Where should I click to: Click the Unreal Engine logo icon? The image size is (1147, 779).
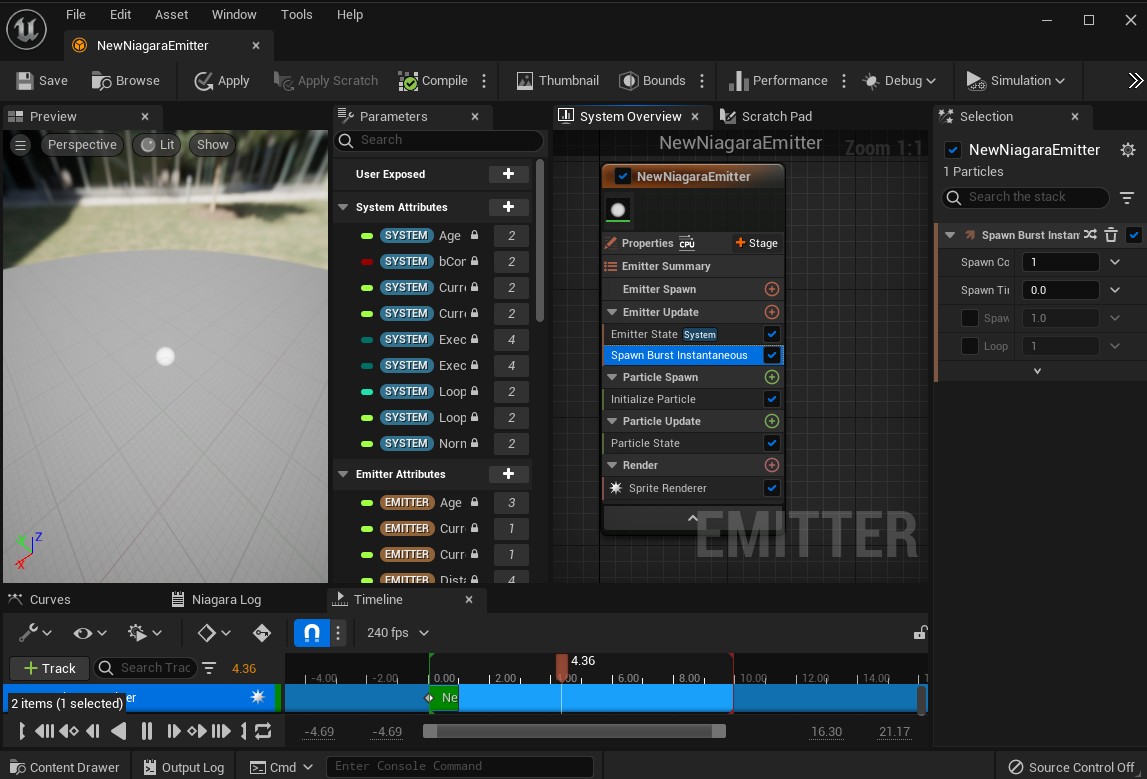coord(26,29)
